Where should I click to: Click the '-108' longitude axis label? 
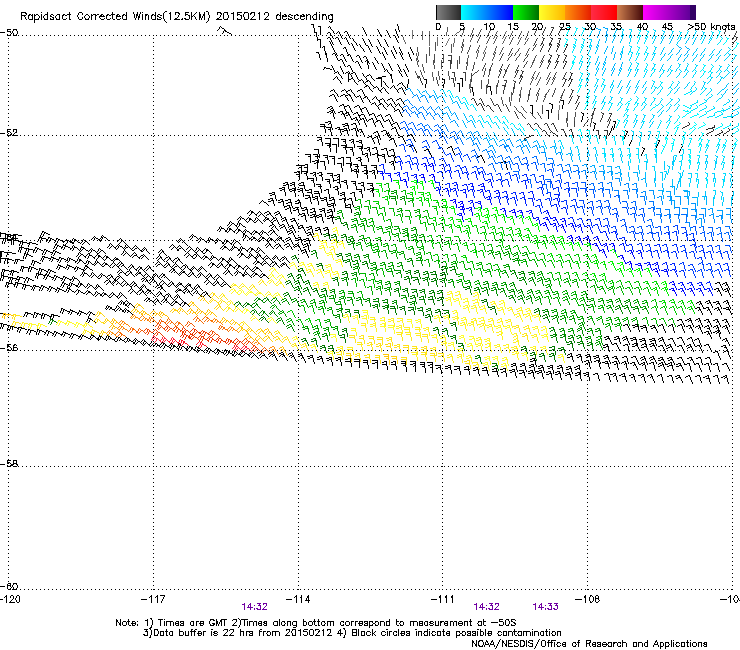pos(588,599)
